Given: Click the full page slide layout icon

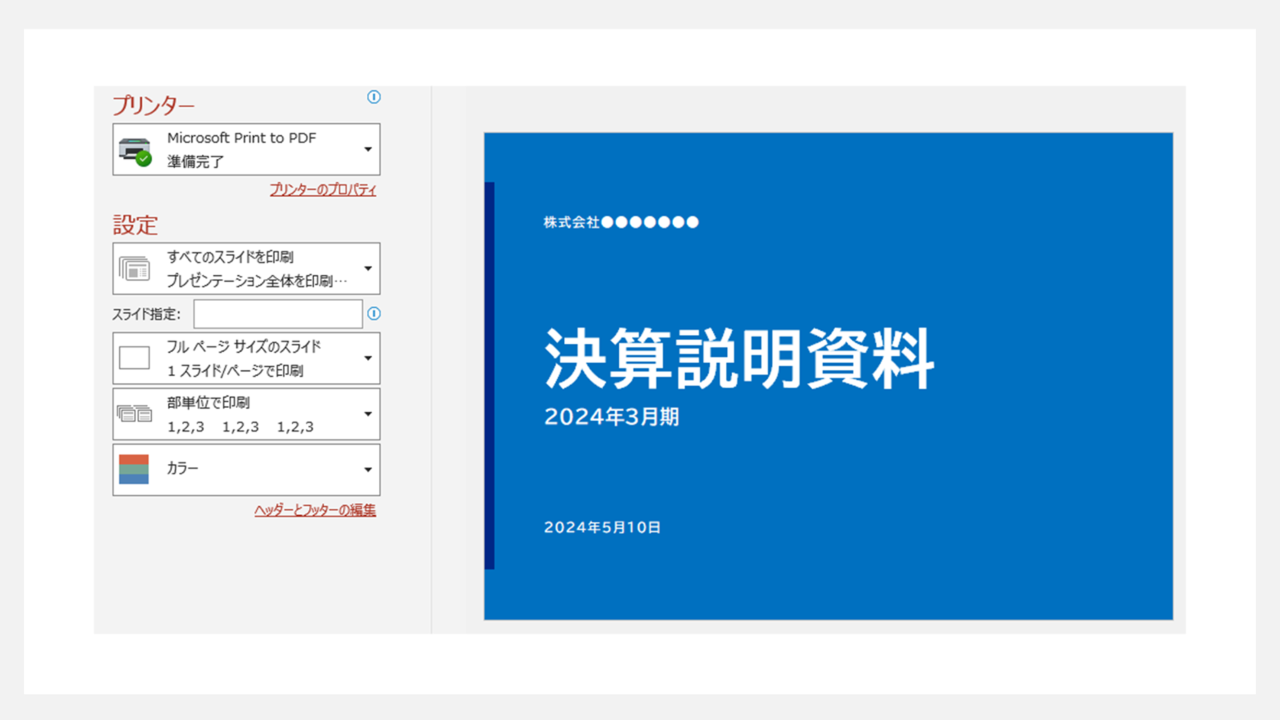Looking at the screenshot, I should click(134, 358).
